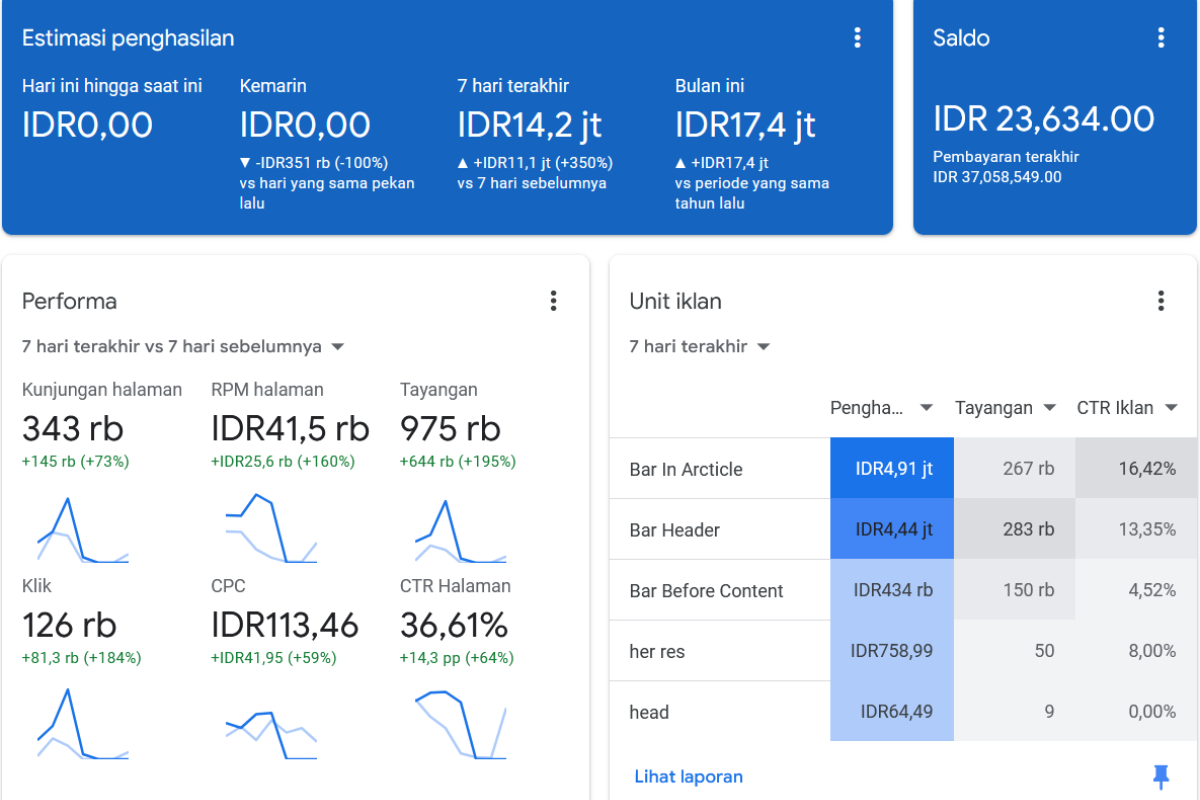Click the Bulan ini IDR17,4 jt figure
1200x800 pixels.
745,125
